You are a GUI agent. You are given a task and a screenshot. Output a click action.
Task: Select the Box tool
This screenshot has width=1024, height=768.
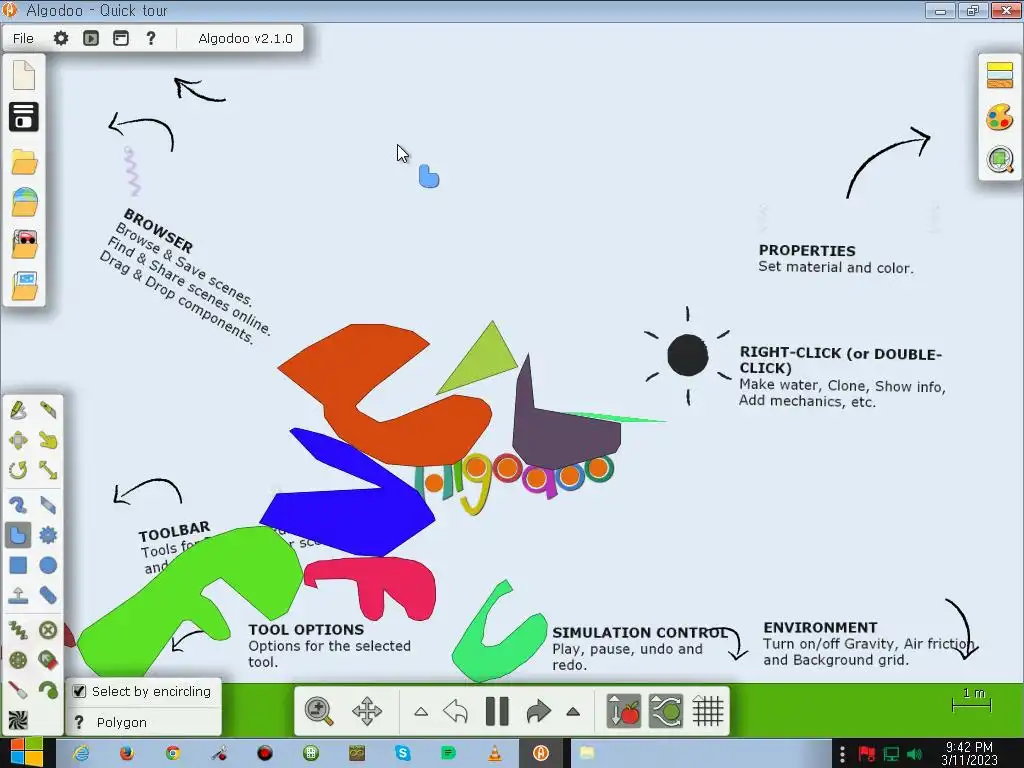(18, 565)
